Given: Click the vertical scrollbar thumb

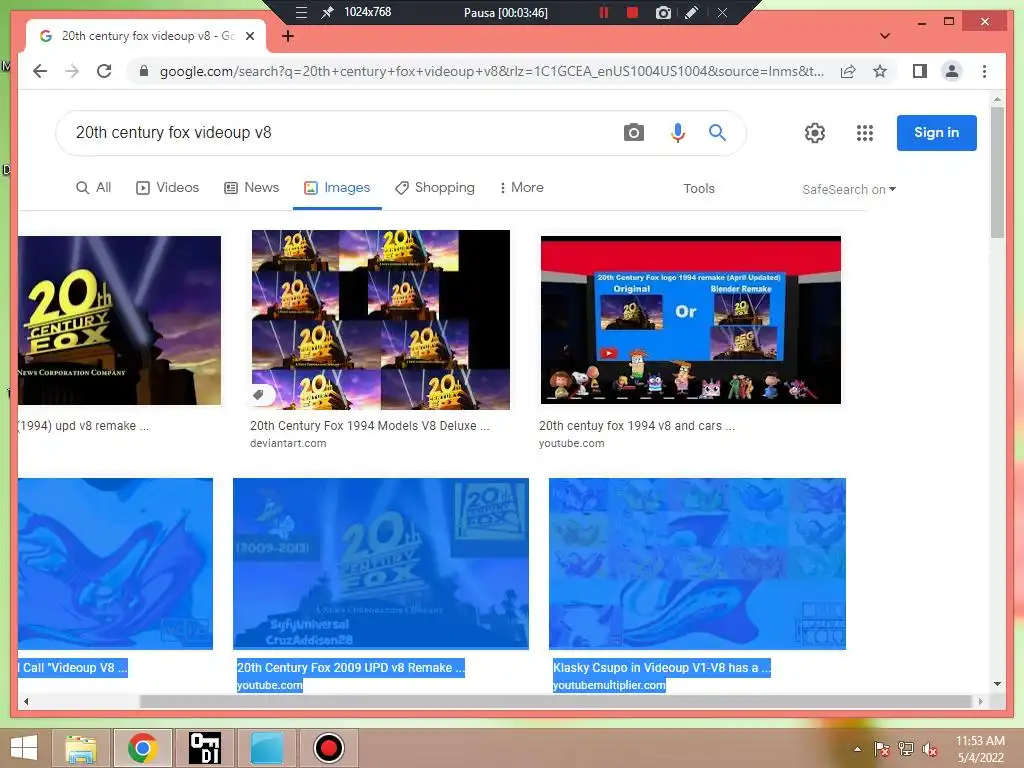Looking at the screenshot, I should pyautogui.click(x=997, y=172).
